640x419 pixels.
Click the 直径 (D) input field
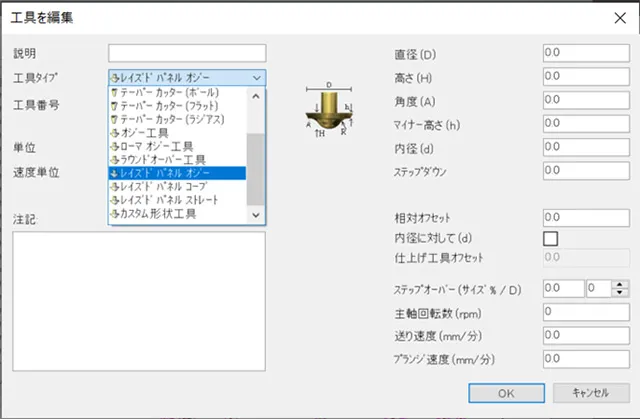tap(583, 53)
